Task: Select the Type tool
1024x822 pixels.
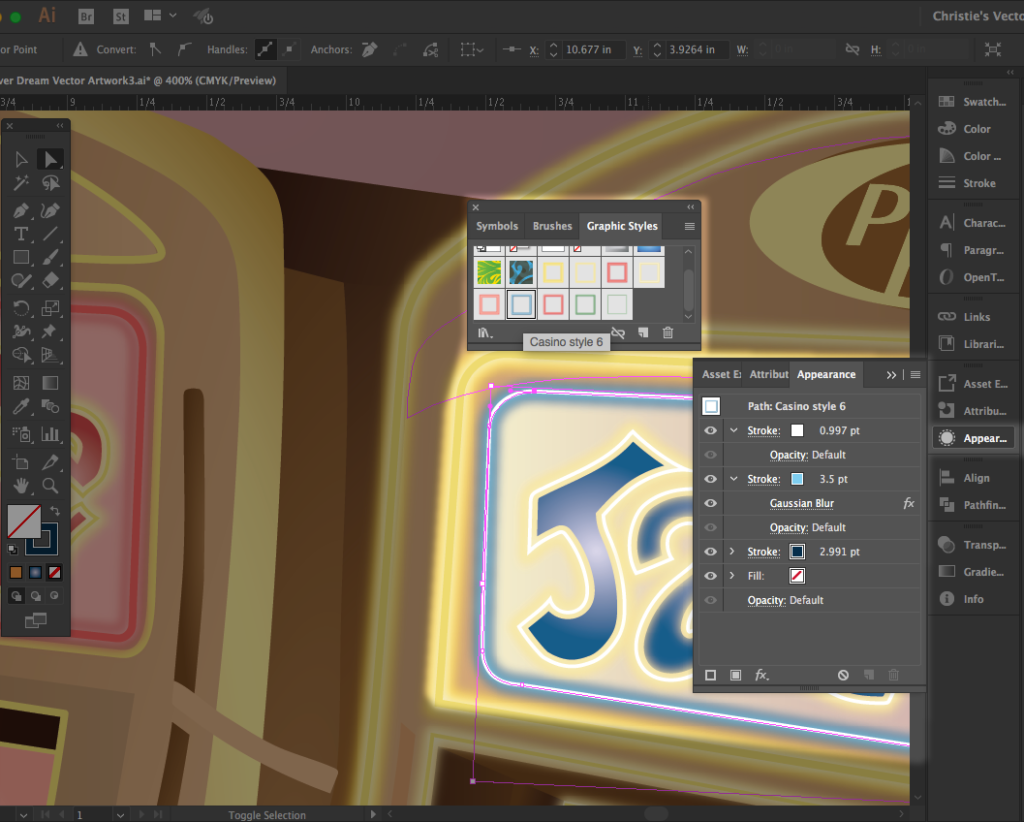Action: pyautogui.click(x=21, y=234)
